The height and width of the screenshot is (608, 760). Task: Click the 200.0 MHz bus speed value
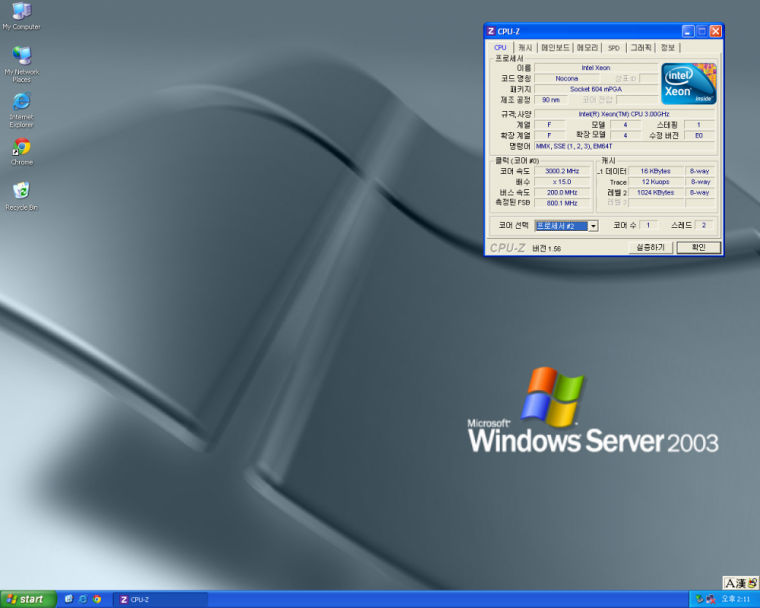pos(562,192)
